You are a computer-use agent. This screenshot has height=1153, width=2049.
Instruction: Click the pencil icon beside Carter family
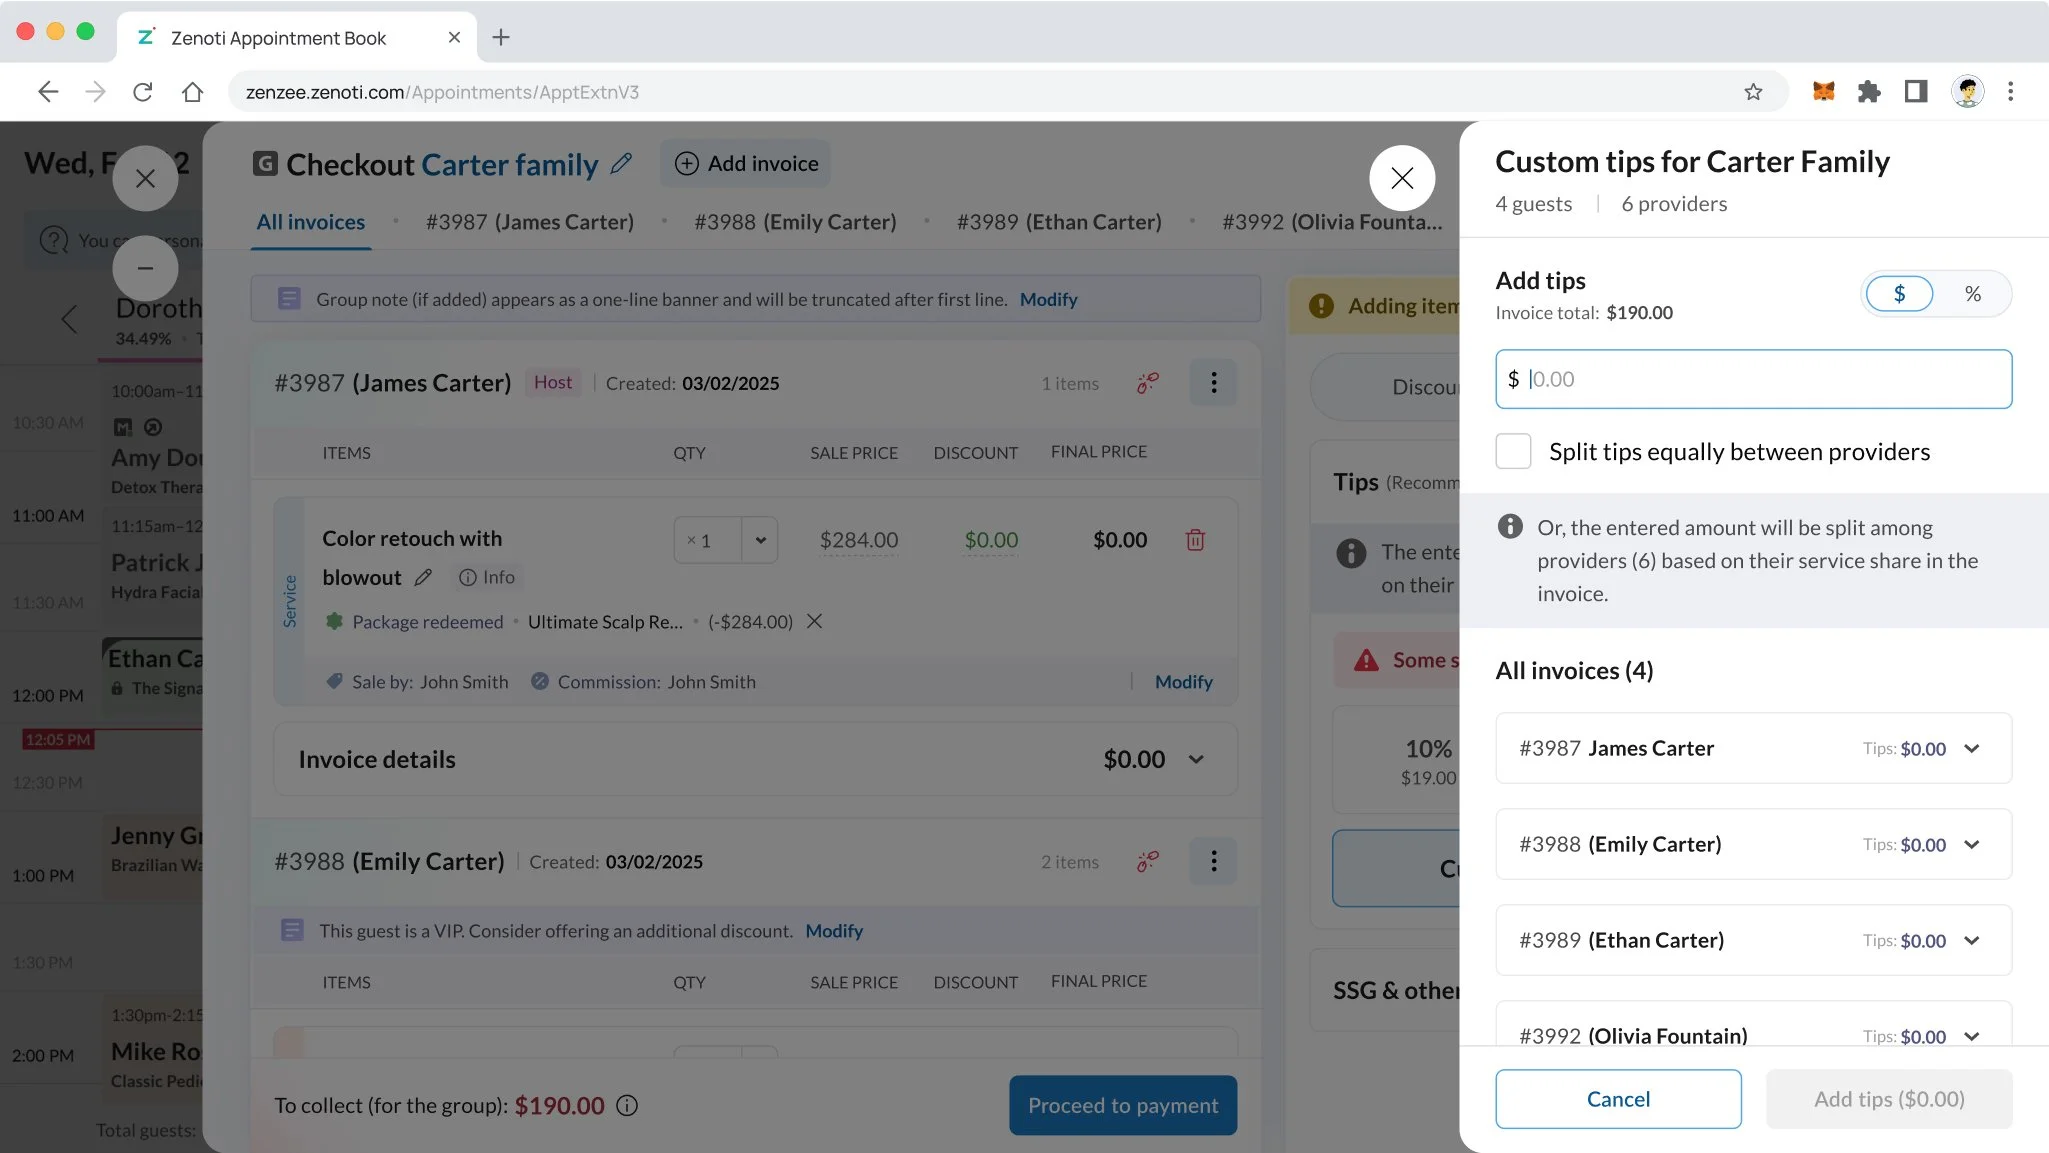621,163
